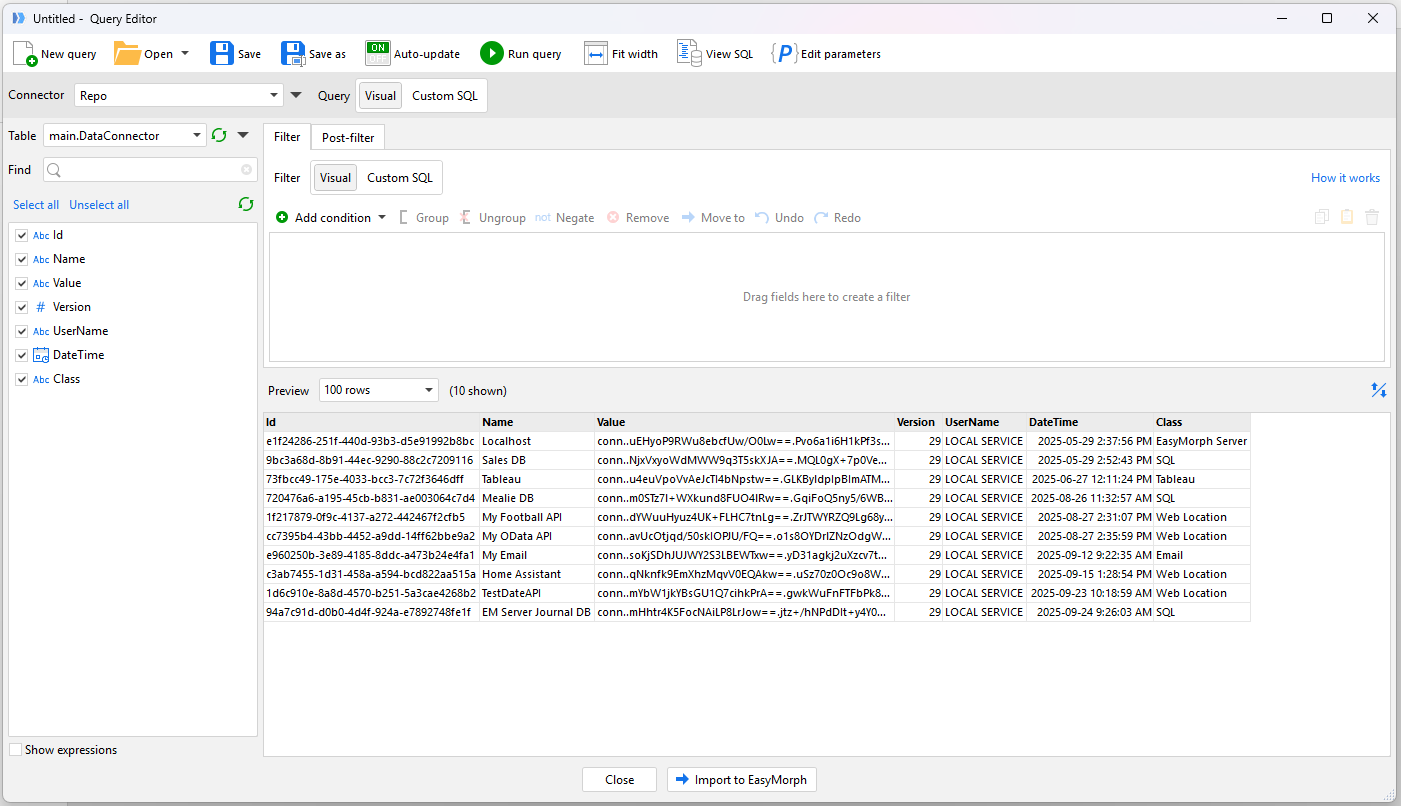1401x806 pixels.
Task: Refresh the table list with green arrows
Action: 220,136
